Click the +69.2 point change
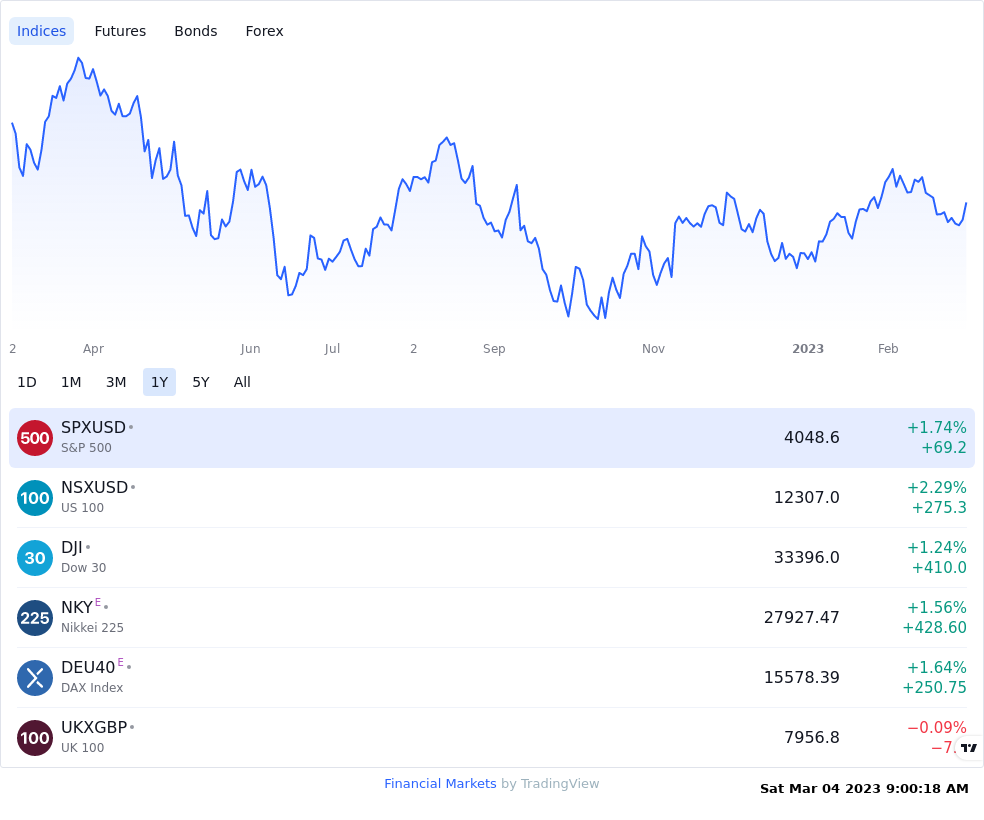This screenshot has width=984, height=820. tap(944, 447)
